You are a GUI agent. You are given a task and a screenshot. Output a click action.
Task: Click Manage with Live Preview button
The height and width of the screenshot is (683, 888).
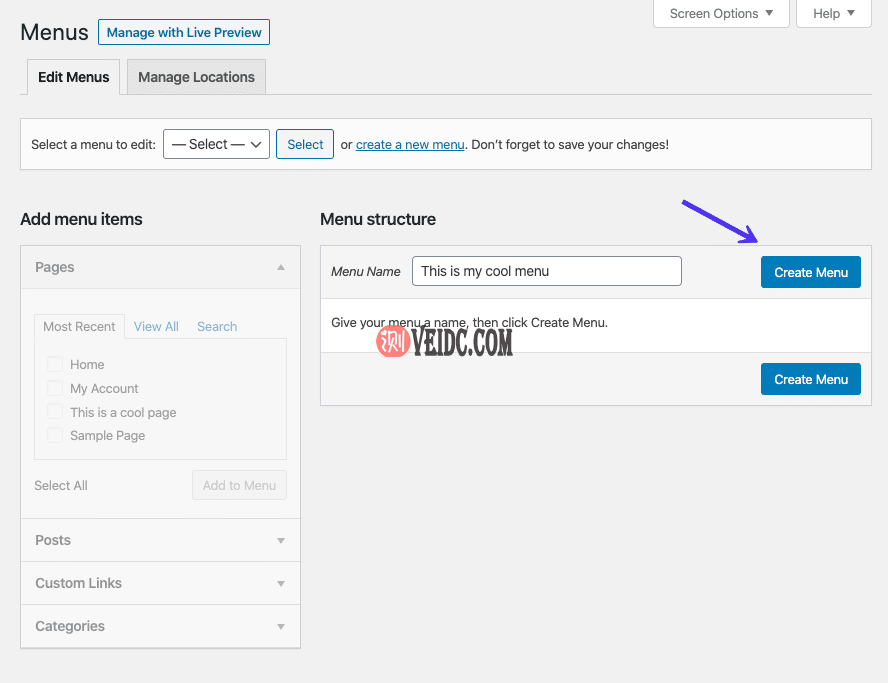point(184,32)
